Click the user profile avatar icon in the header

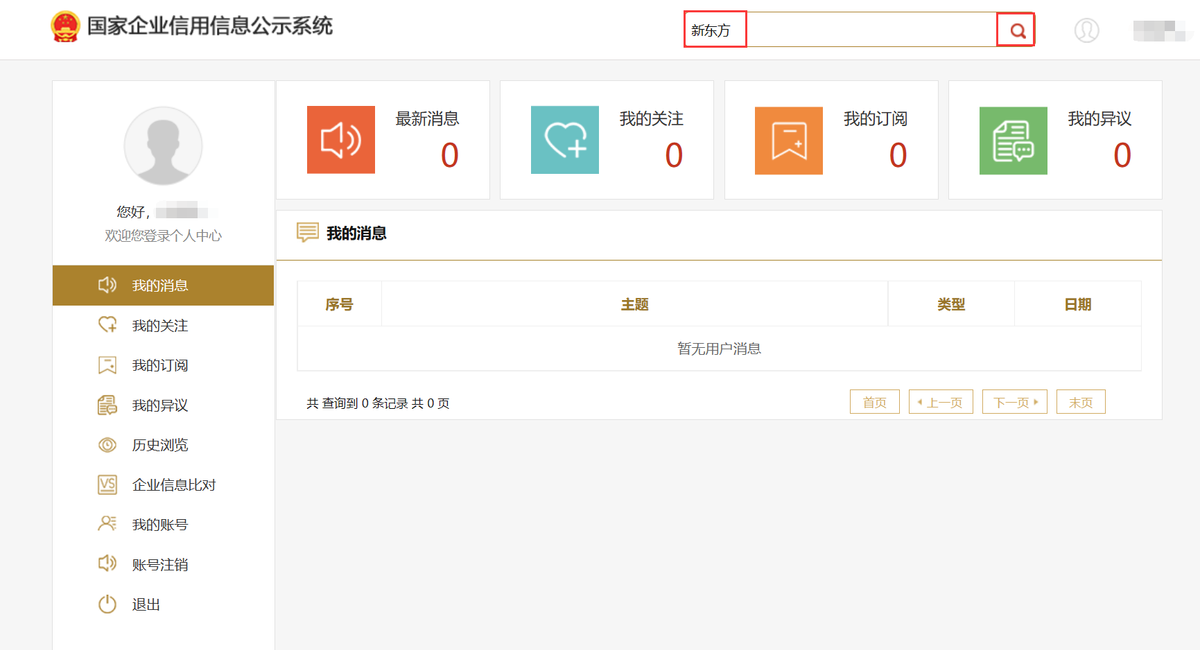pyautogui.click(x=1087, y=30)
